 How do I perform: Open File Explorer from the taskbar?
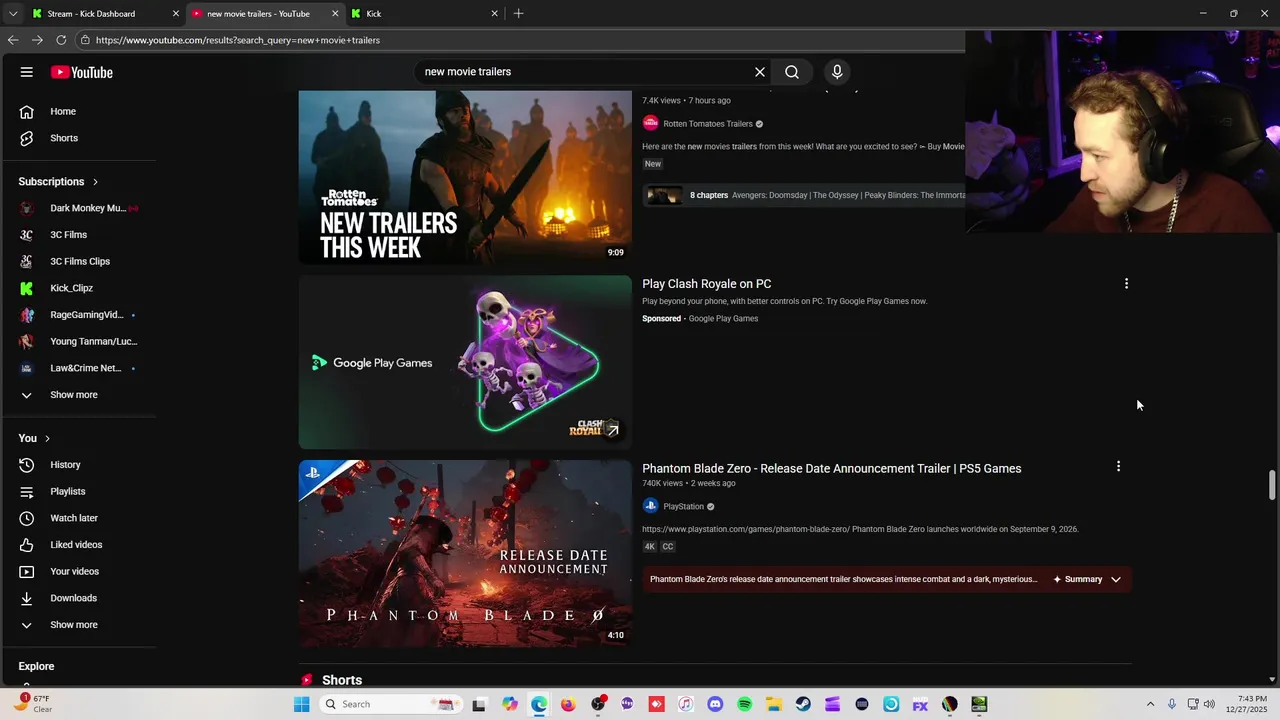(x=773, y=704)
